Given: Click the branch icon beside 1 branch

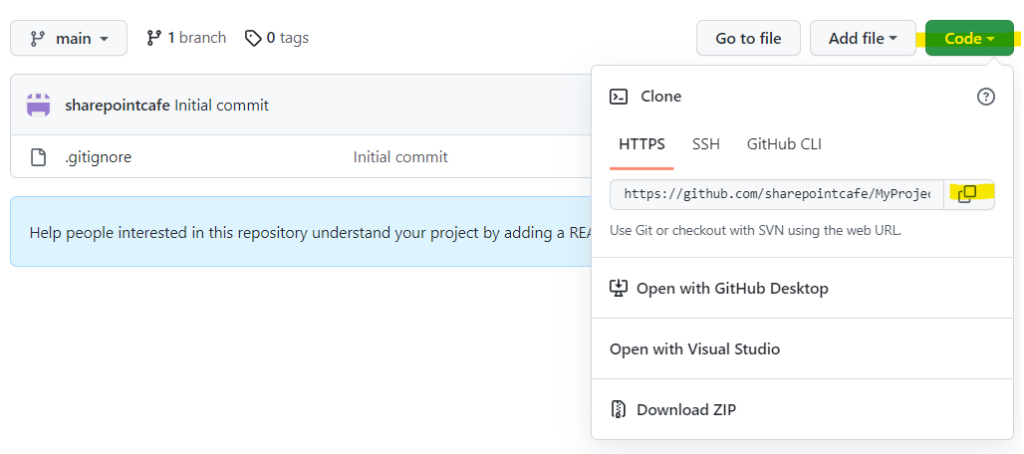Looking at the screenshot, I should tap(154, 38).
